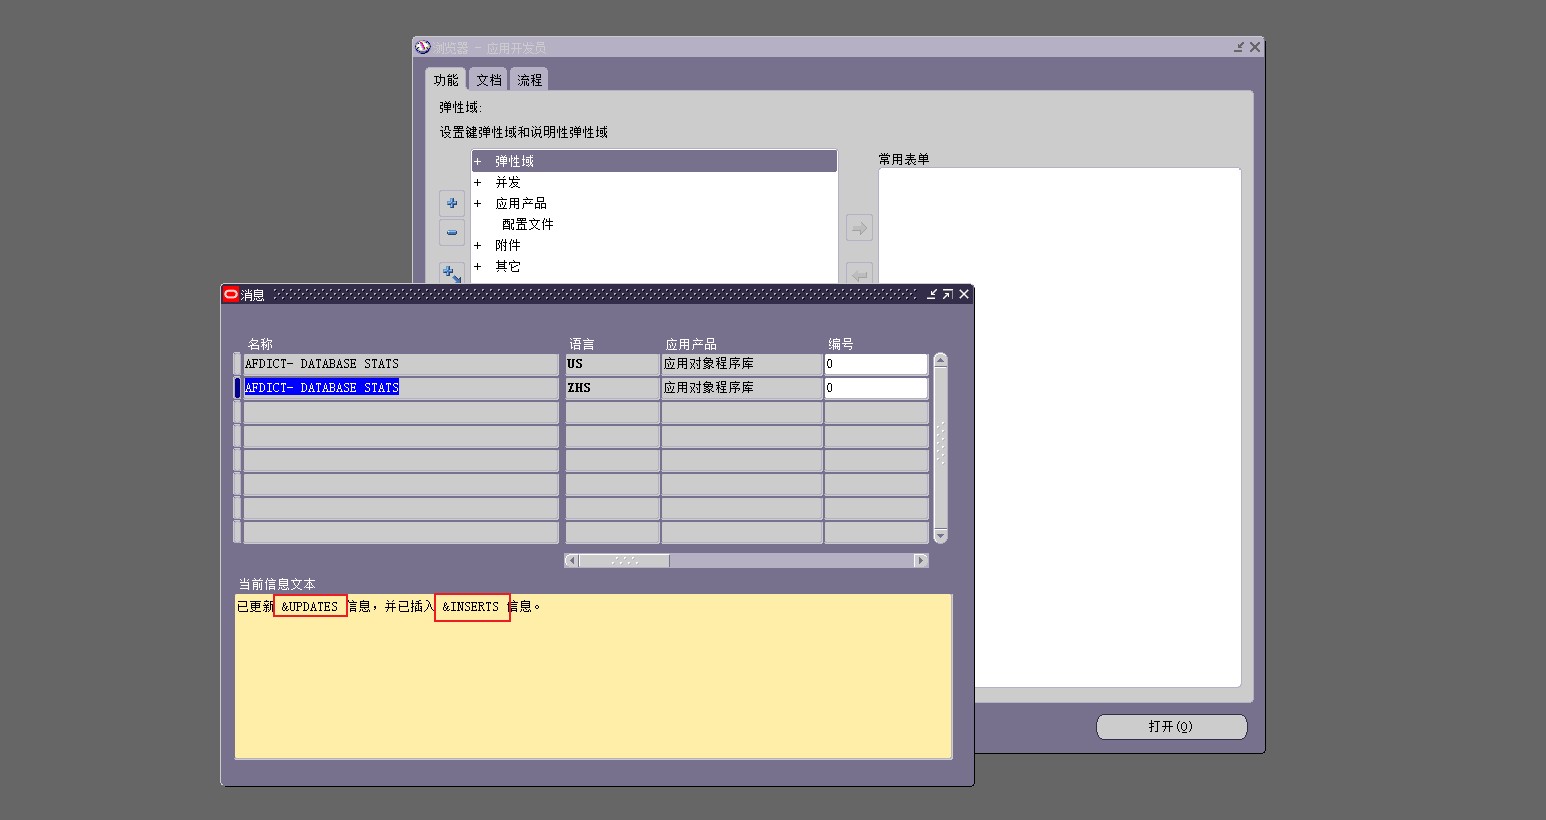
Task: Expand the 其它 tree node
Action: click(477, 266)
